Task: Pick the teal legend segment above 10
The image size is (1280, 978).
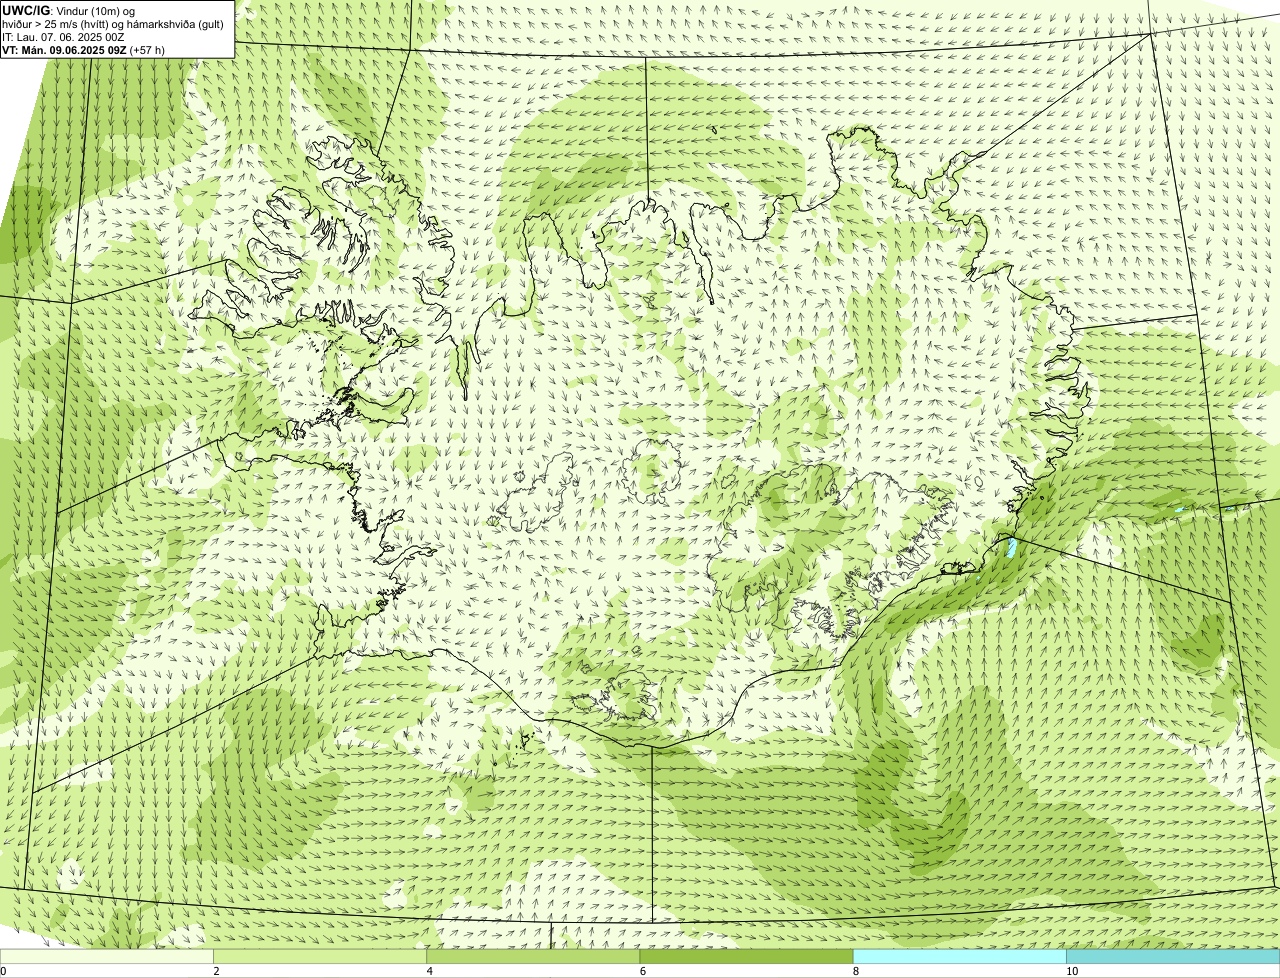Action: (x=1173, y=956)
